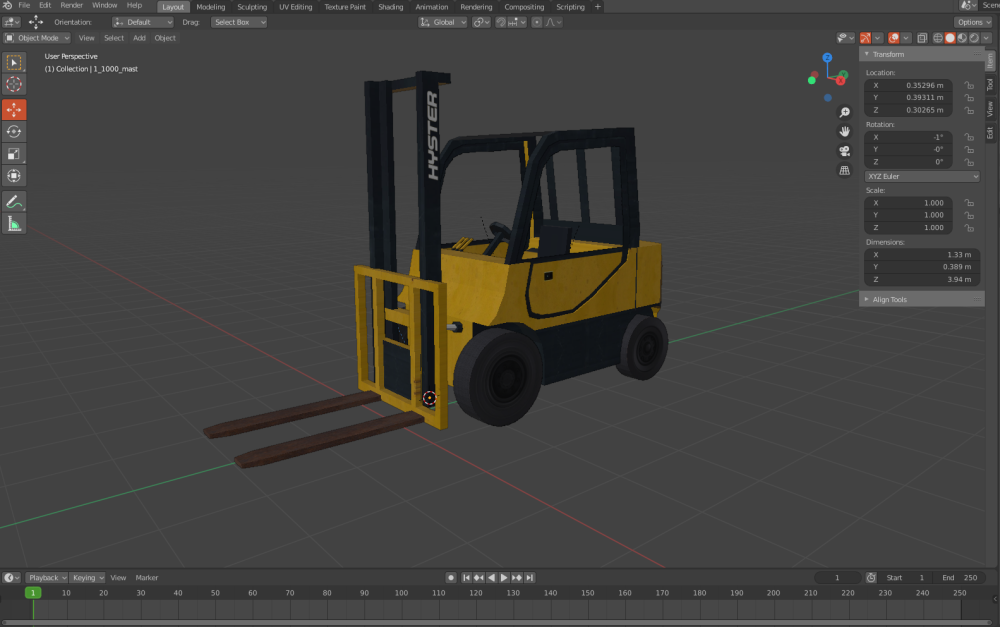Click frame 100 on the timeline

pyautogui.click(x=401, y=593)
